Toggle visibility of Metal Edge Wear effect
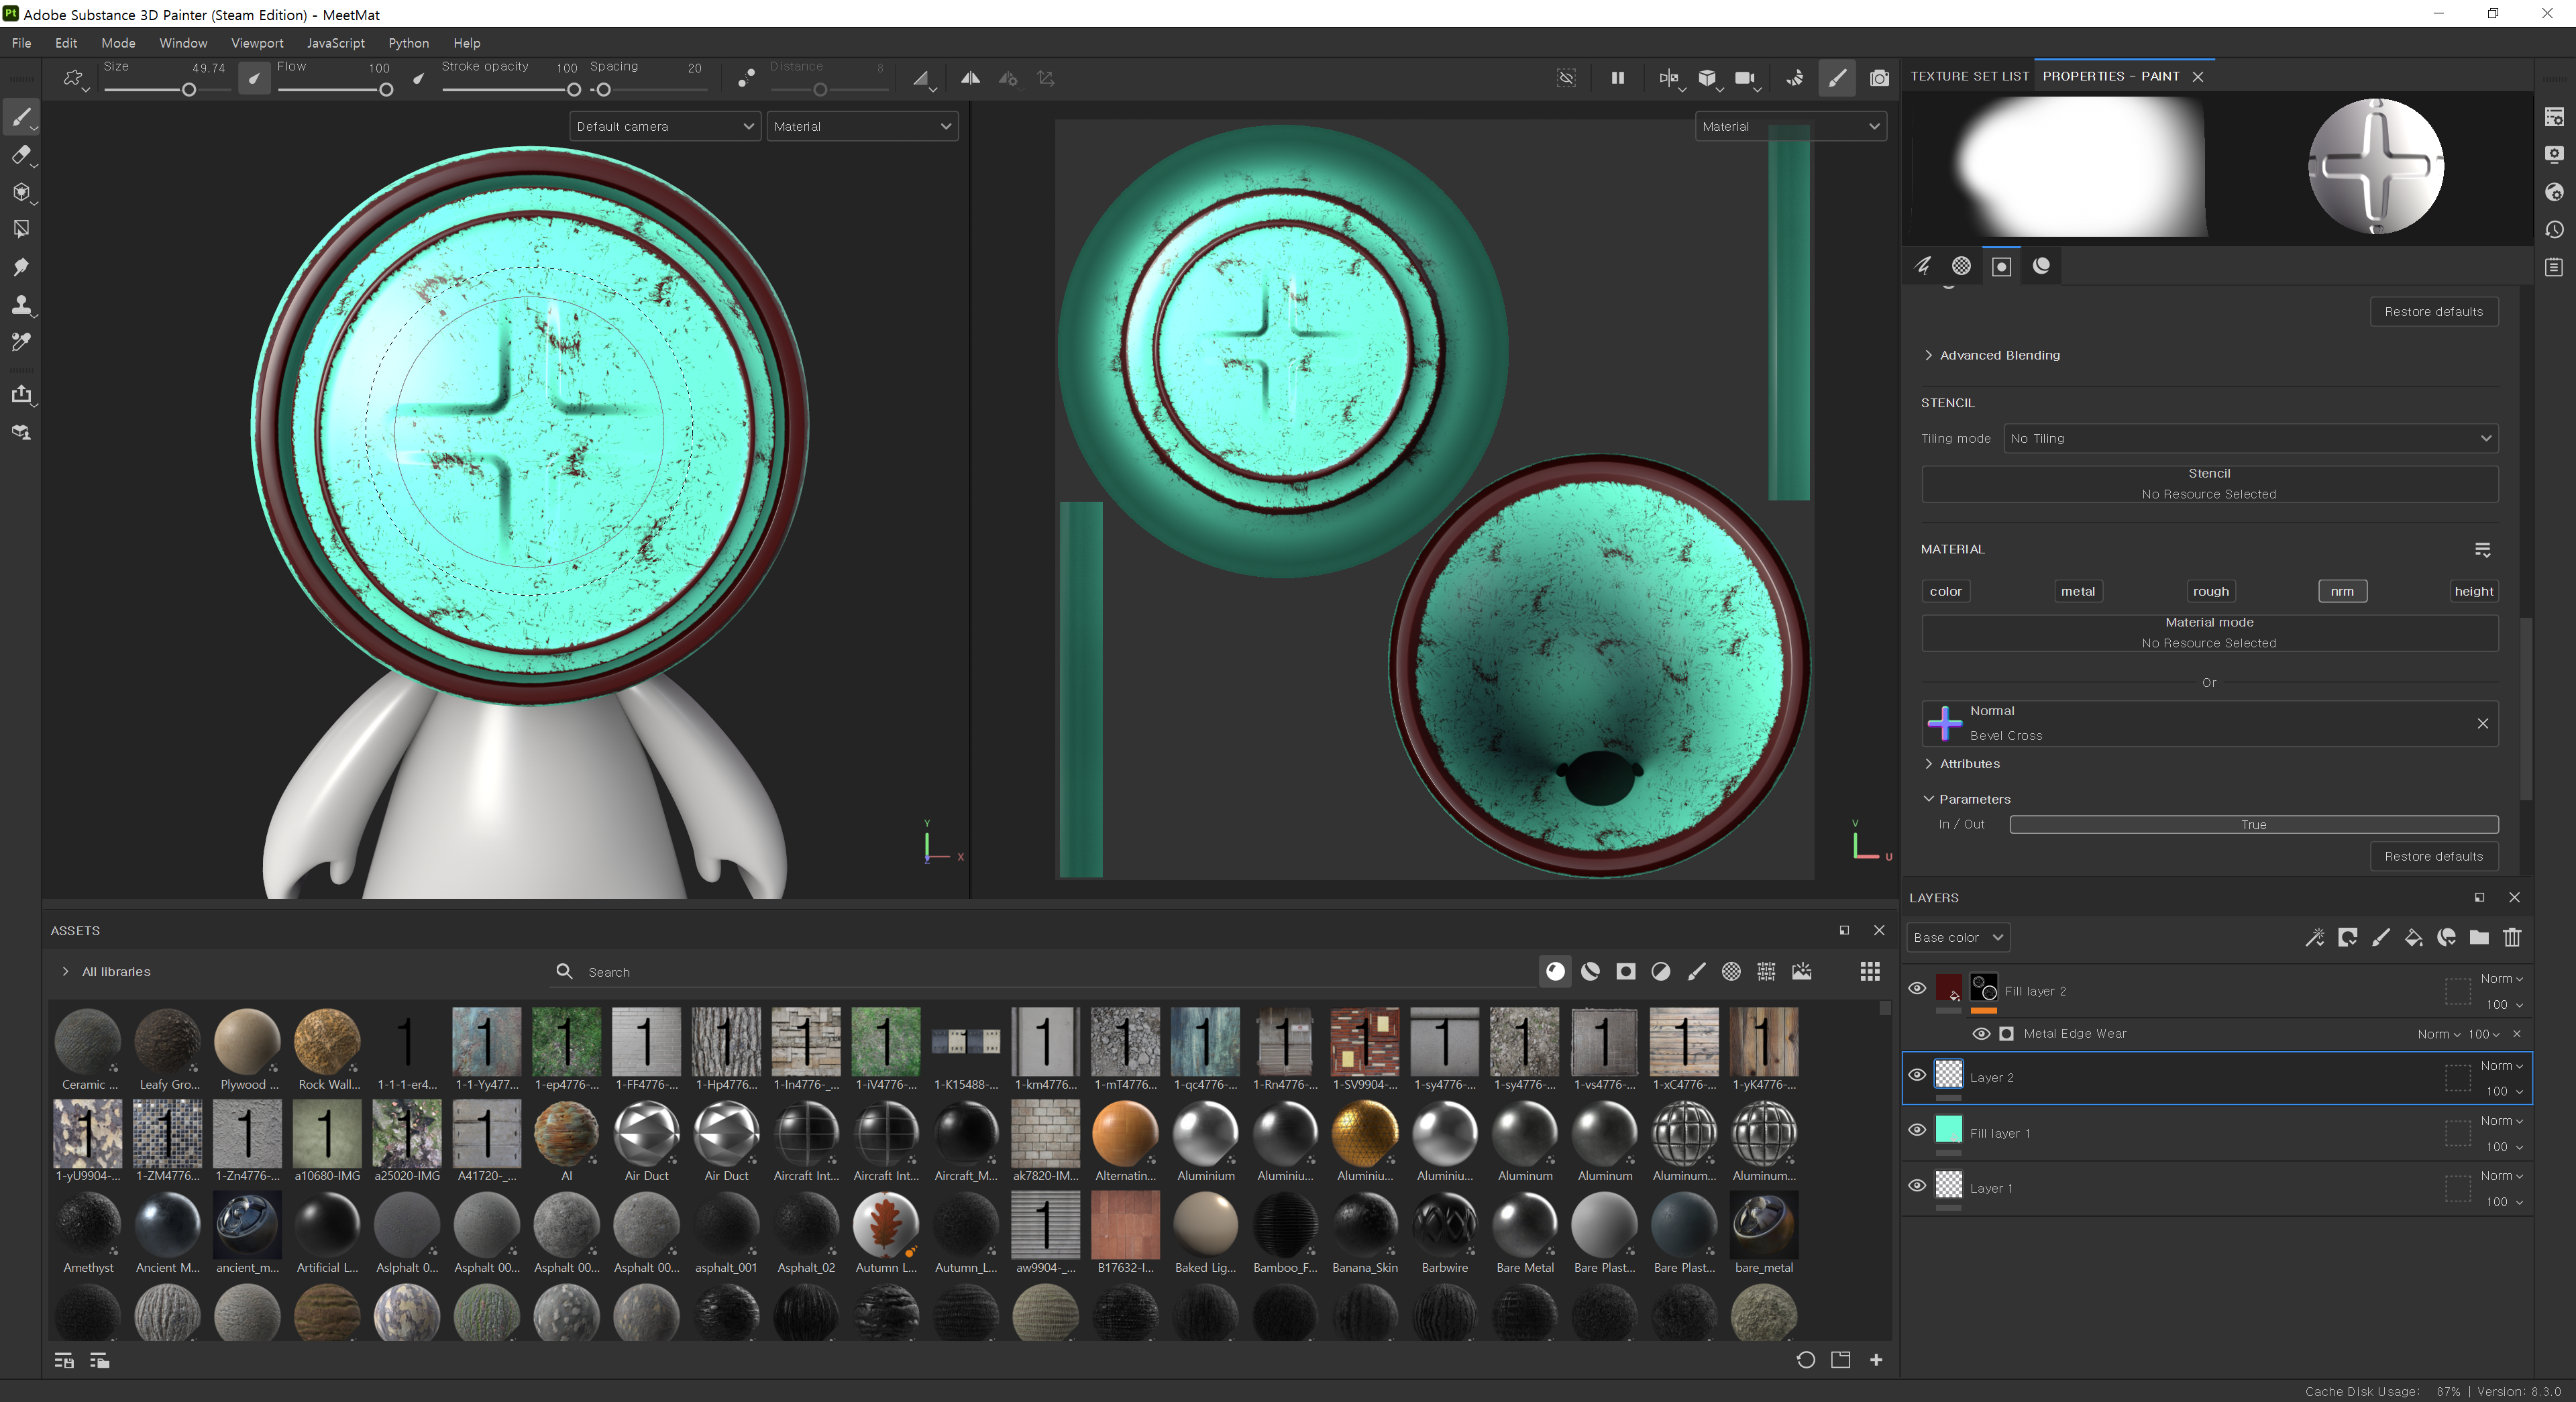The width and height of the screenshot is (2576, 1402). (x=1980, y=1033)
